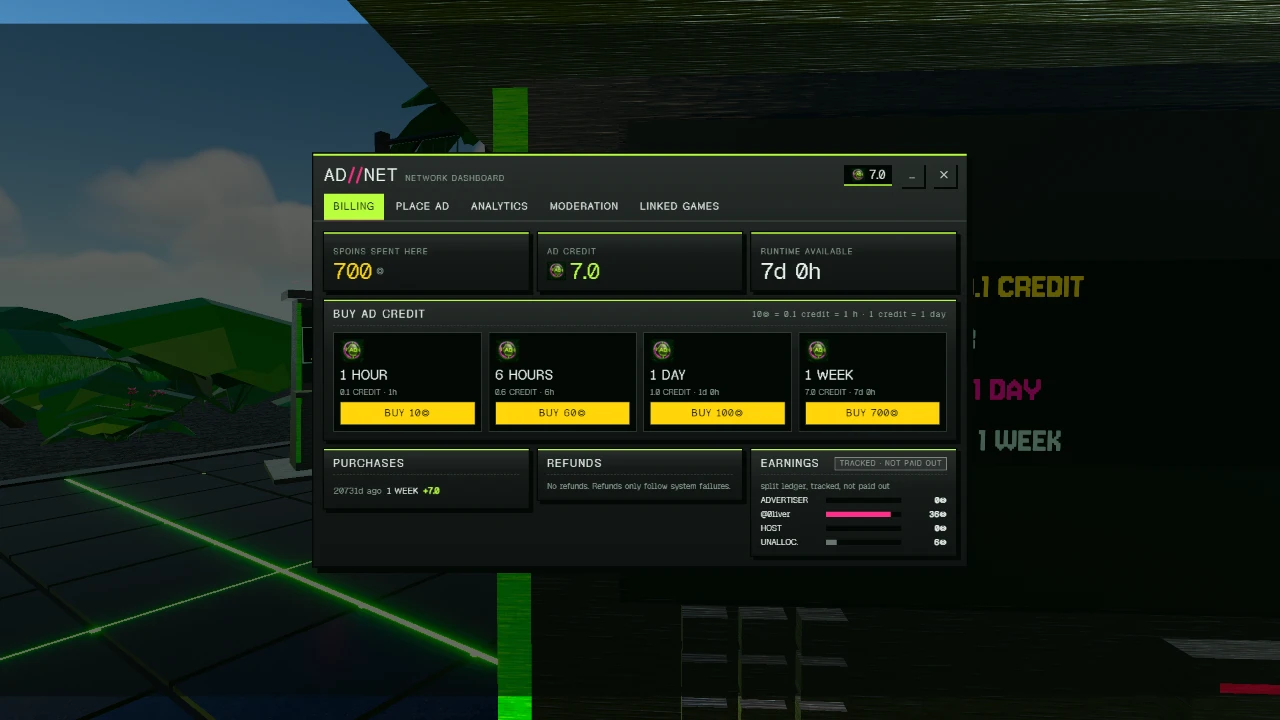The width and height of the screenshot is (1280, 720).
Task: Click the ADVERTISER earnings row label
Action: [784, 500]
